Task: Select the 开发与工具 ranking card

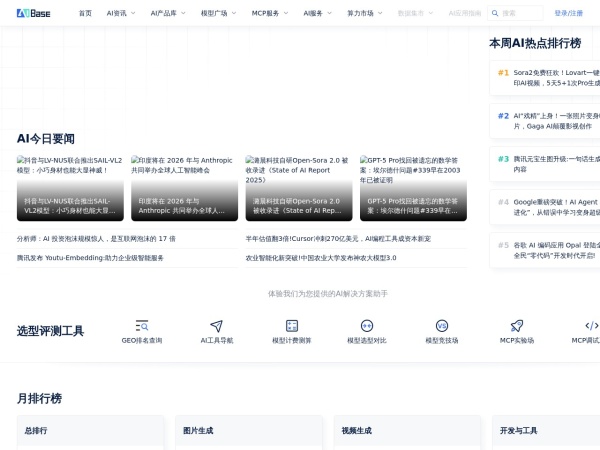Action: 546,432
